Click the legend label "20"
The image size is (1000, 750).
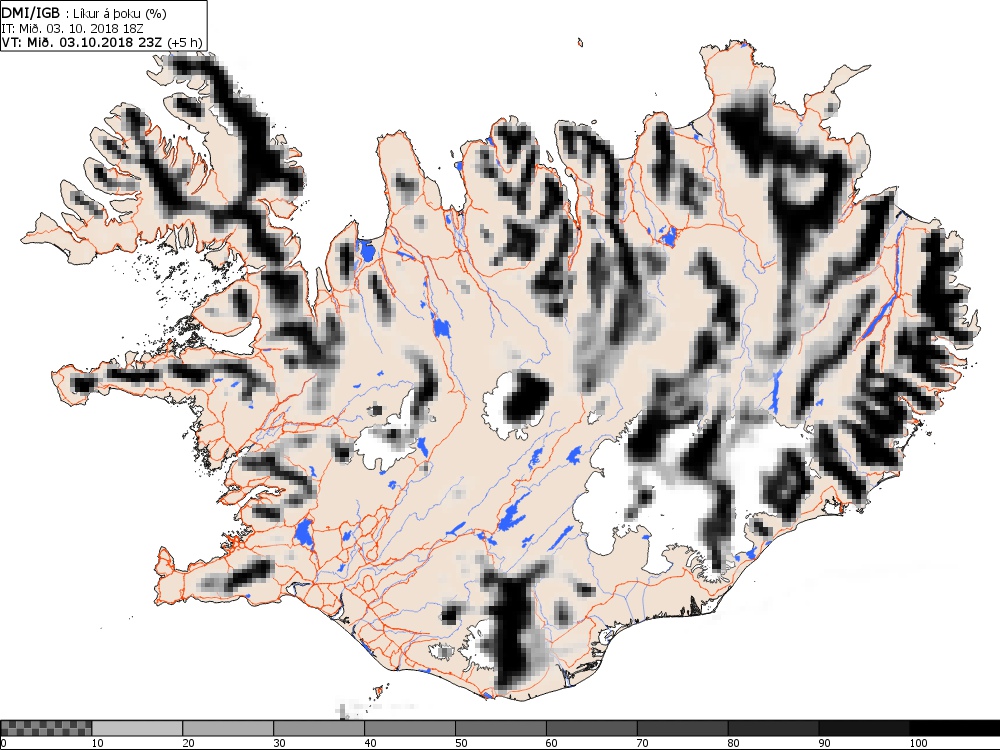(x=189, y=743)
